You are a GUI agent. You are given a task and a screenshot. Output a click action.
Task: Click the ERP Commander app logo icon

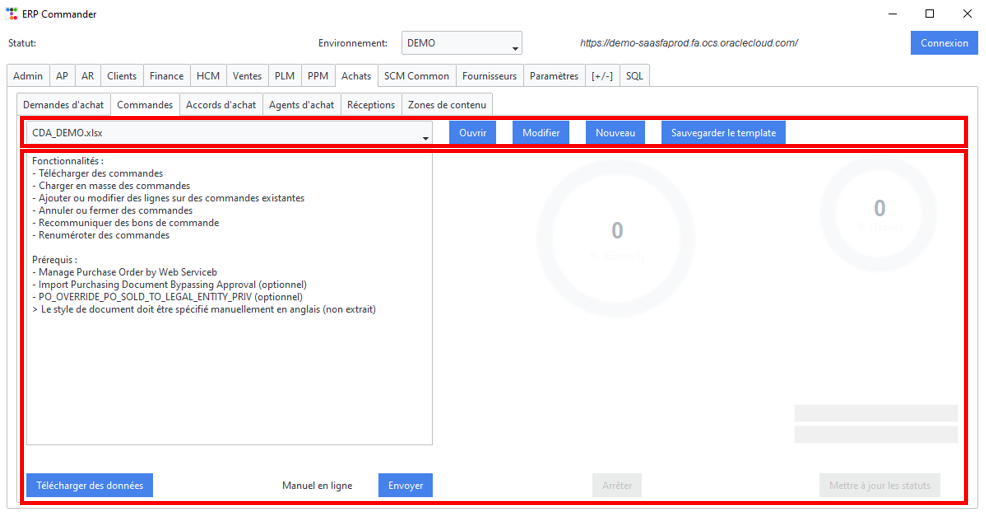tap(12, 14)
